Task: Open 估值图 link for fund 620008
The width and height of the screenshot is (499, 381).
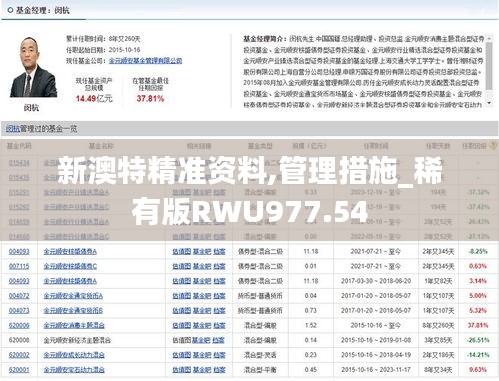Action: click(181, 340)
